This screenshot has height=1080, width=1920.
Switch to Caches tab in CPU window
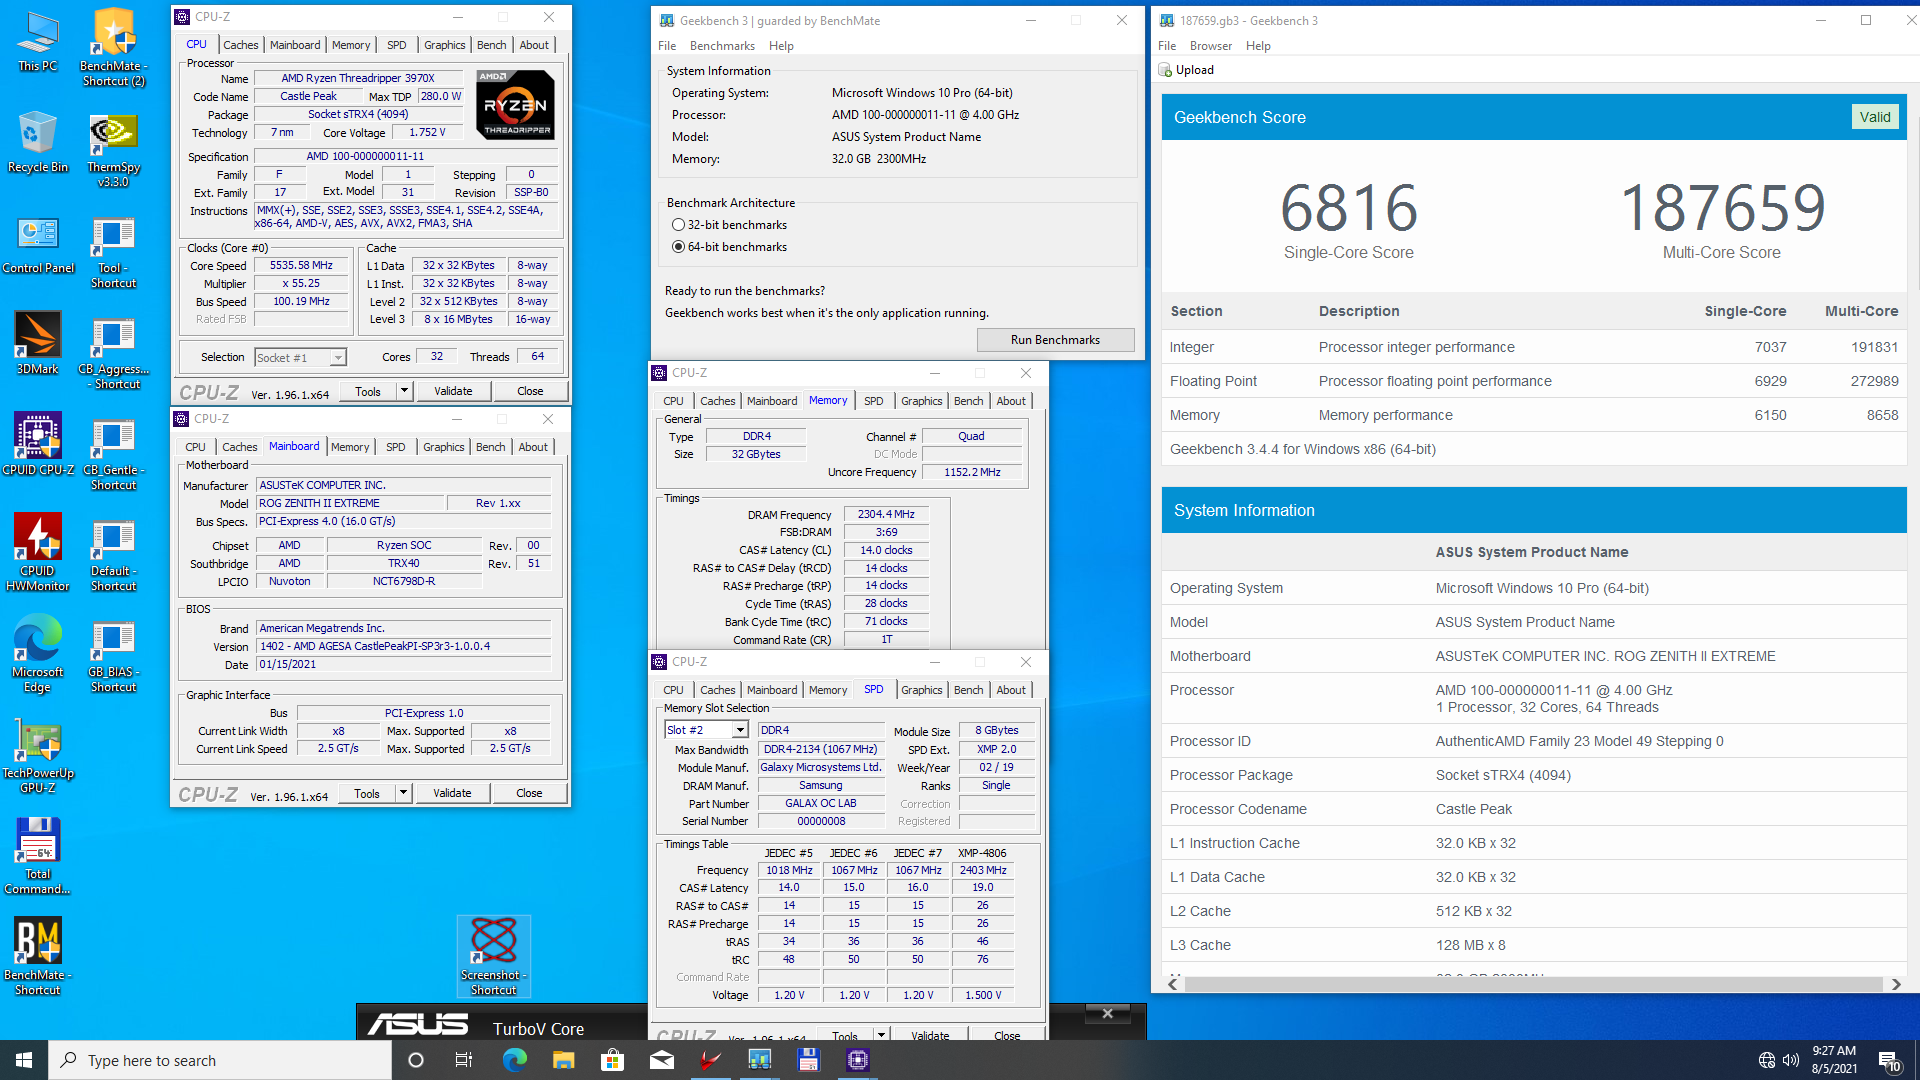240,45
